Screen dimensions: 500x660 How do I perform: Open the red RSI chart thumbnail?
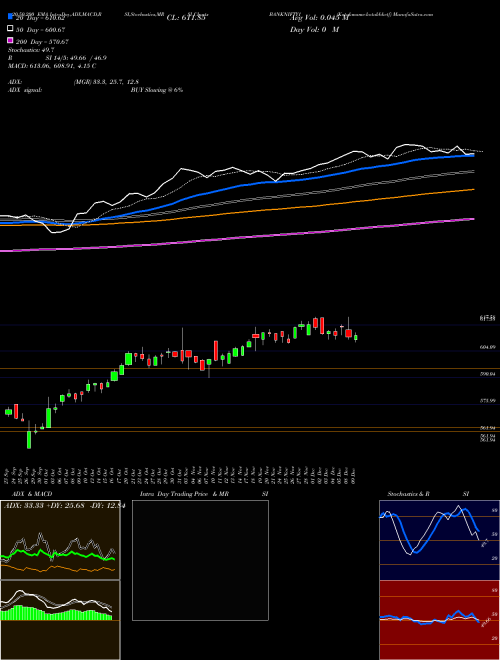click(439, 620)
